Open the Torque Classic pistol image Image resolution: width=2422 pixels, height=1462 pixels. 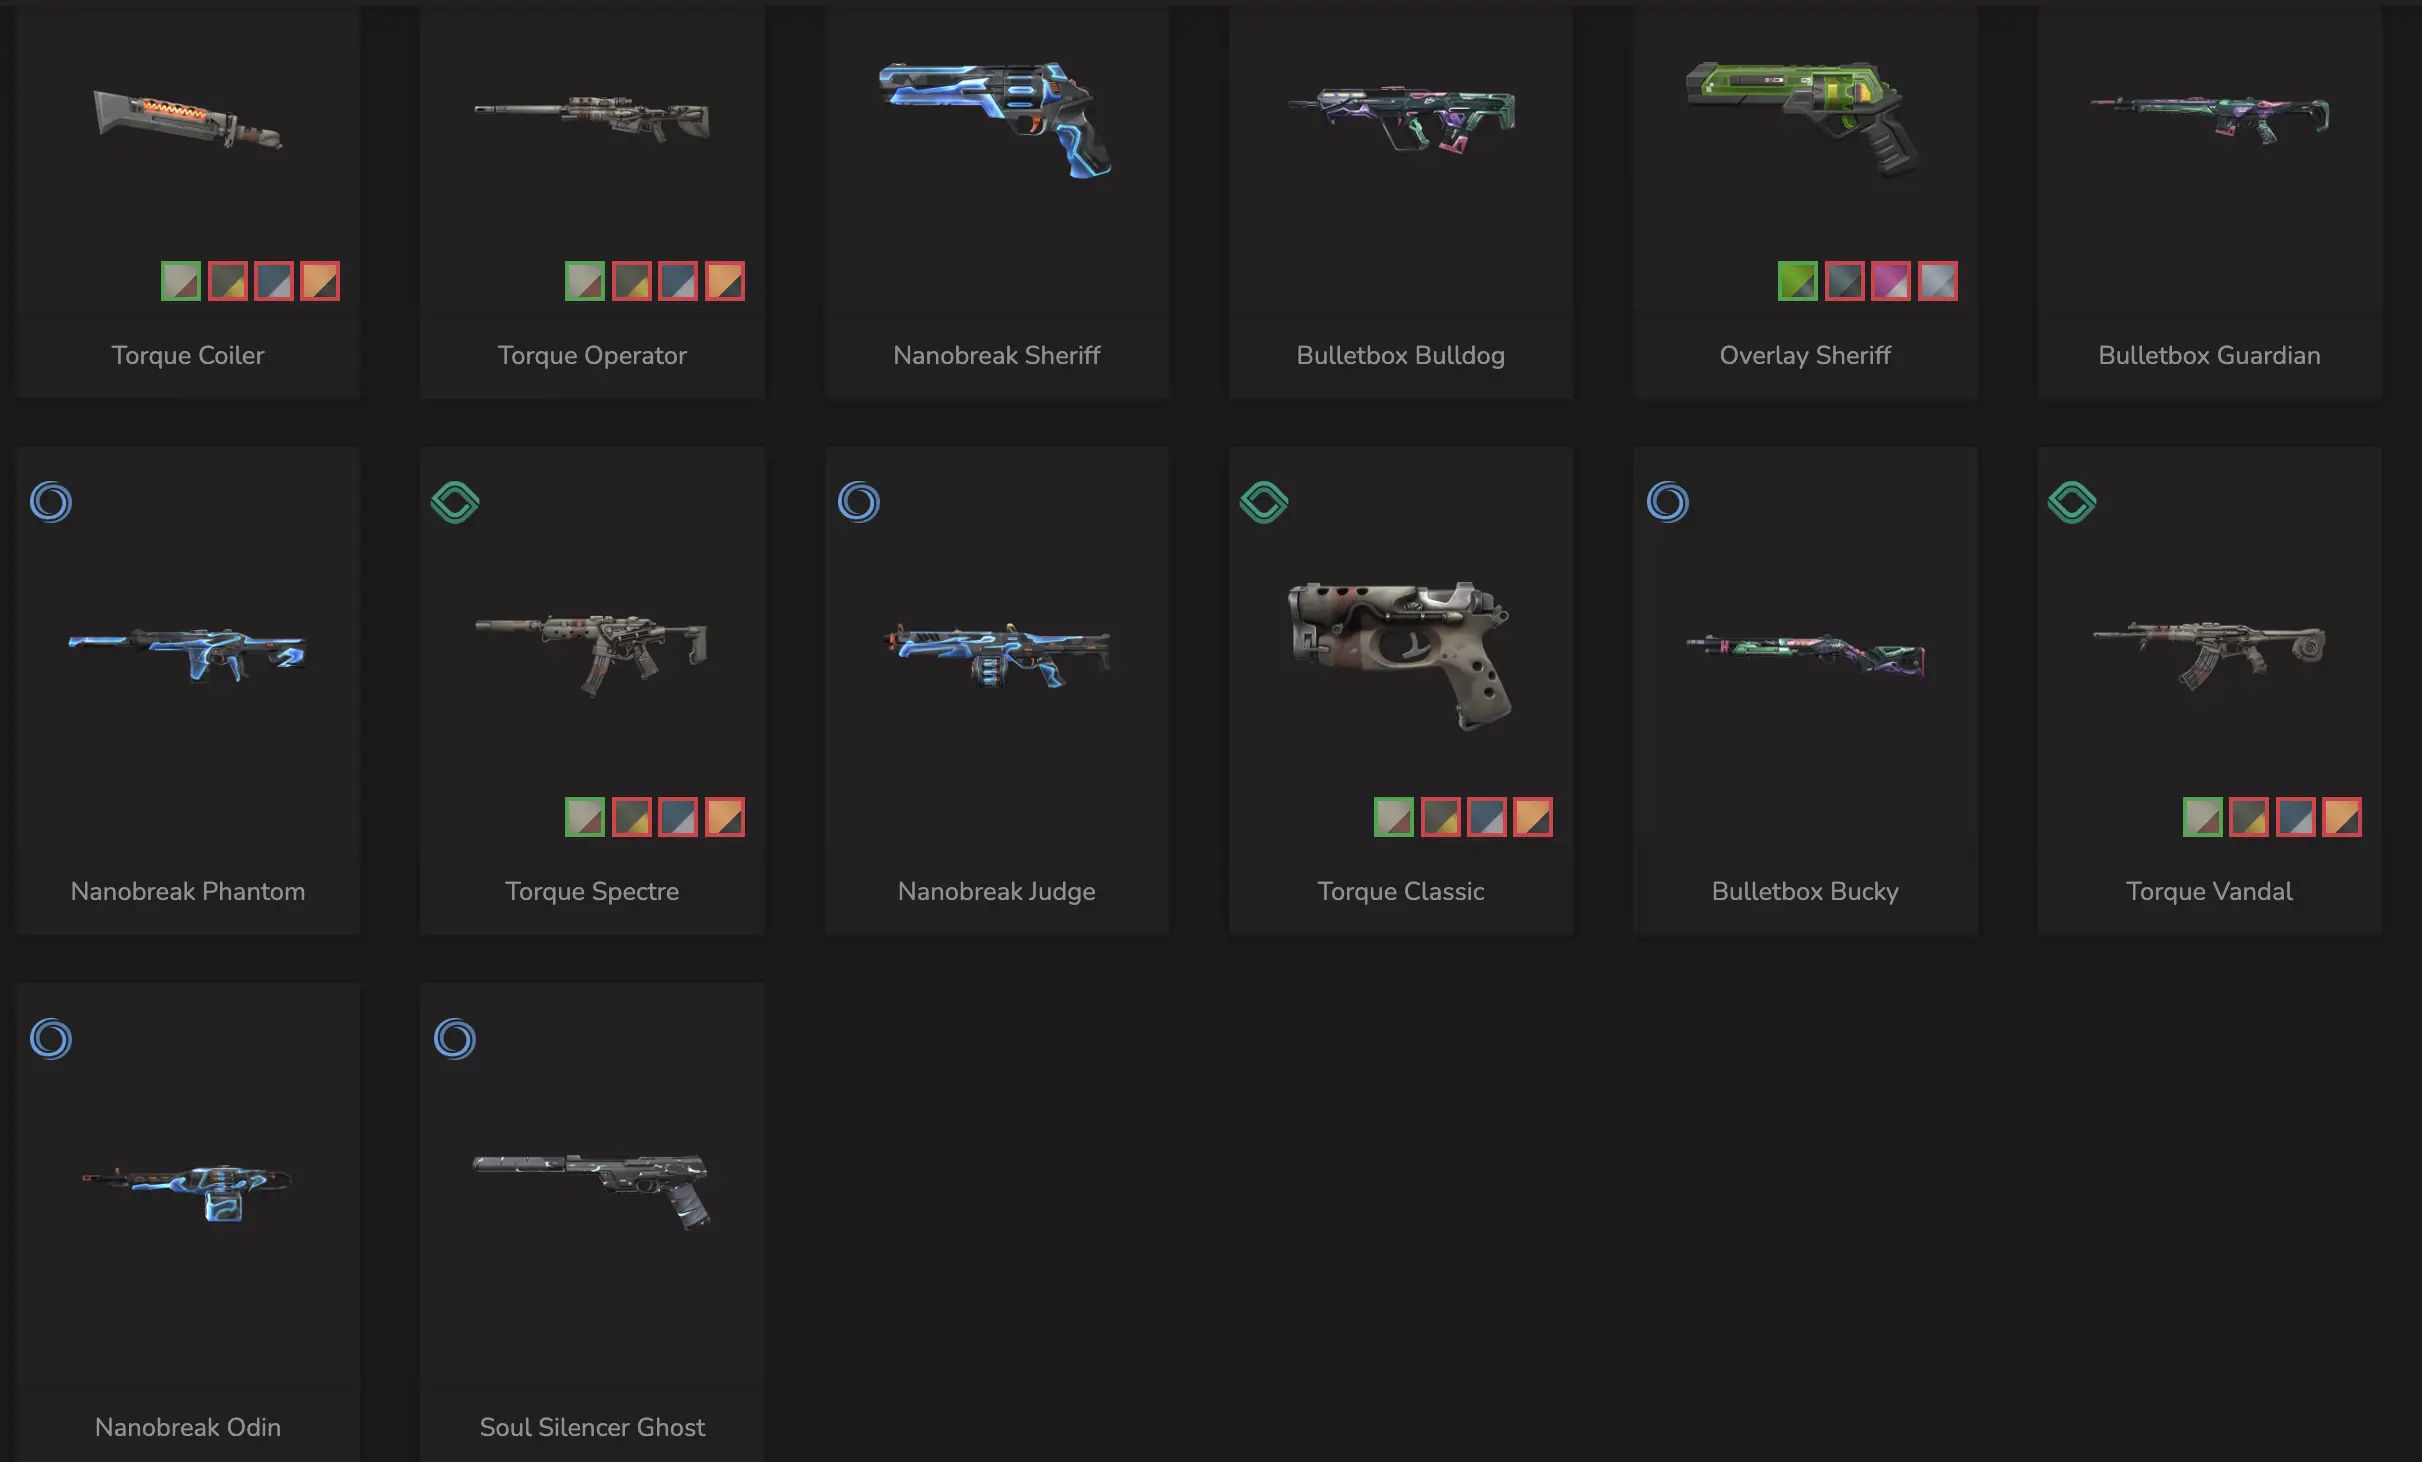1401,655
